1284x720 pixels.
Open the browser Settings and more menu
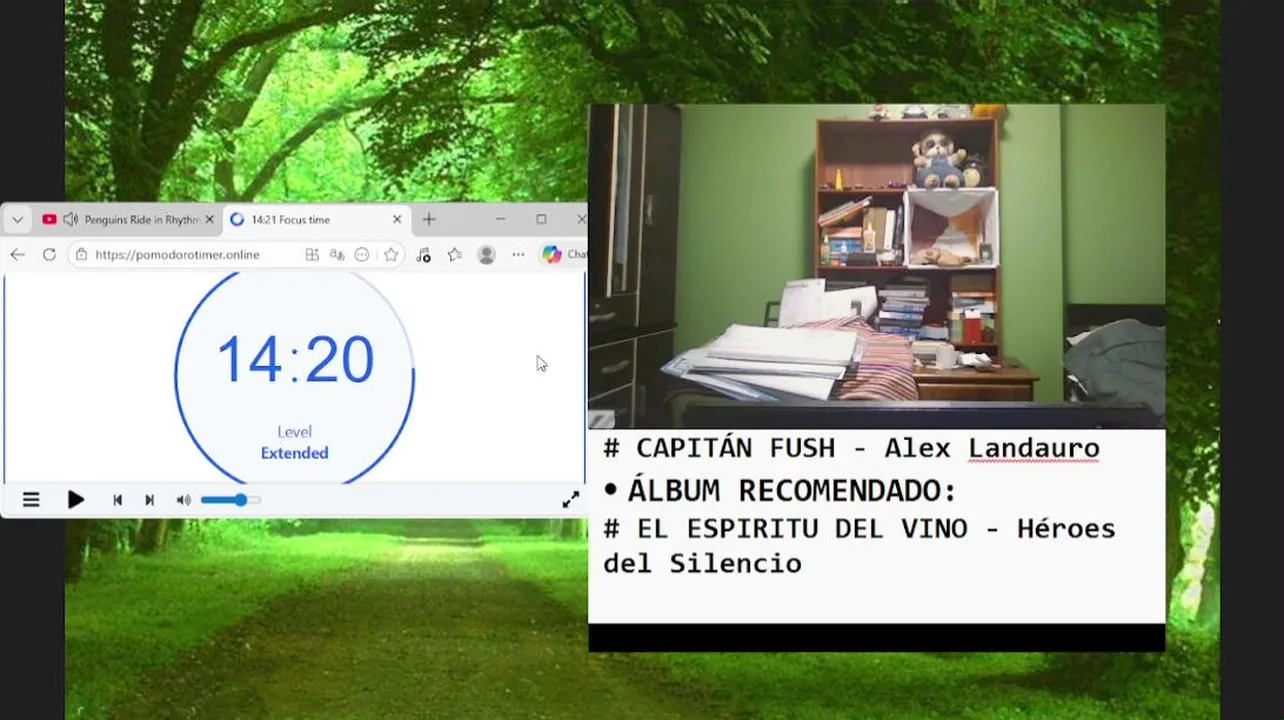(x=518, y=255)
